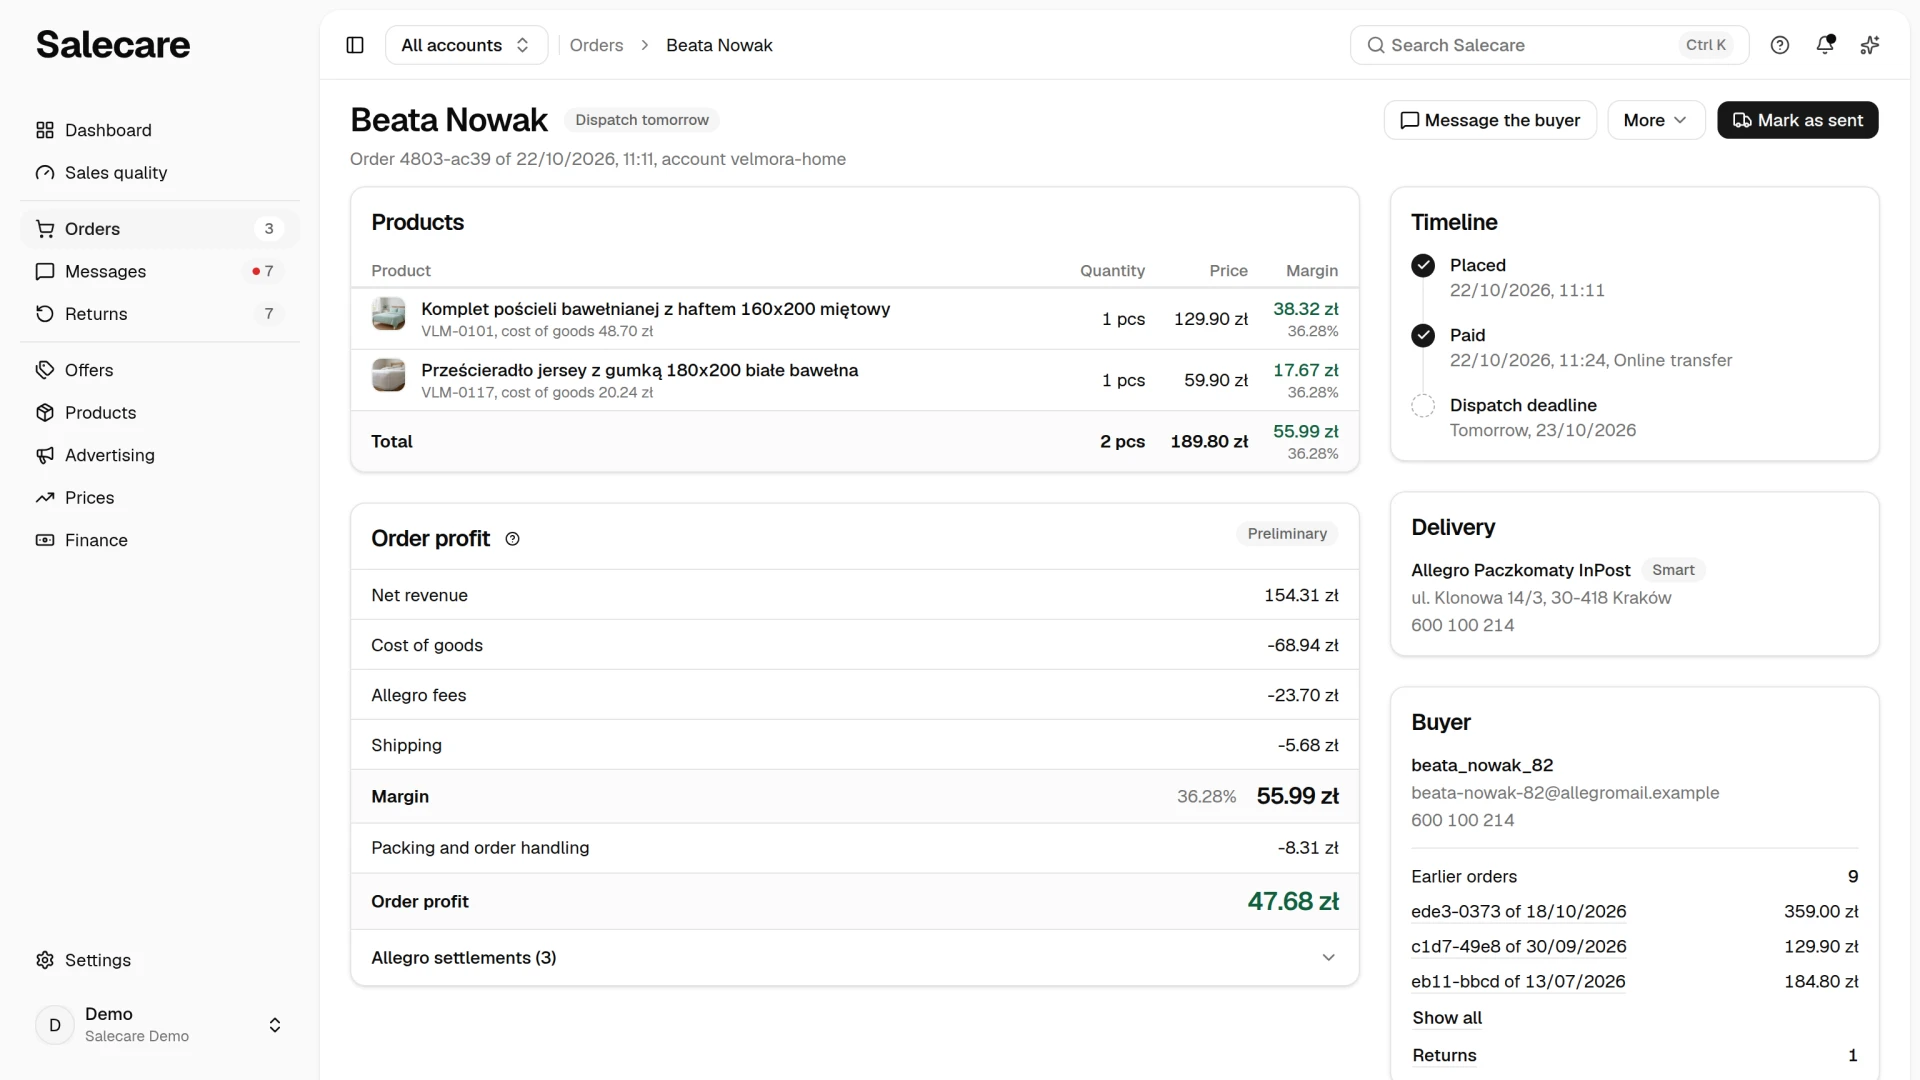Click buyer email beata-nowak-82@allegromail.example

1565,793
